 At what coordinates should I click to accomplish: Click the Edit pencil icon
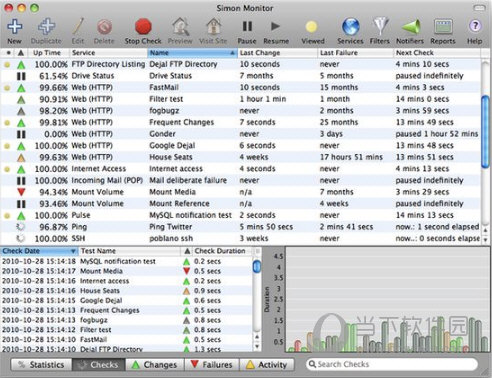click(78, 27)
